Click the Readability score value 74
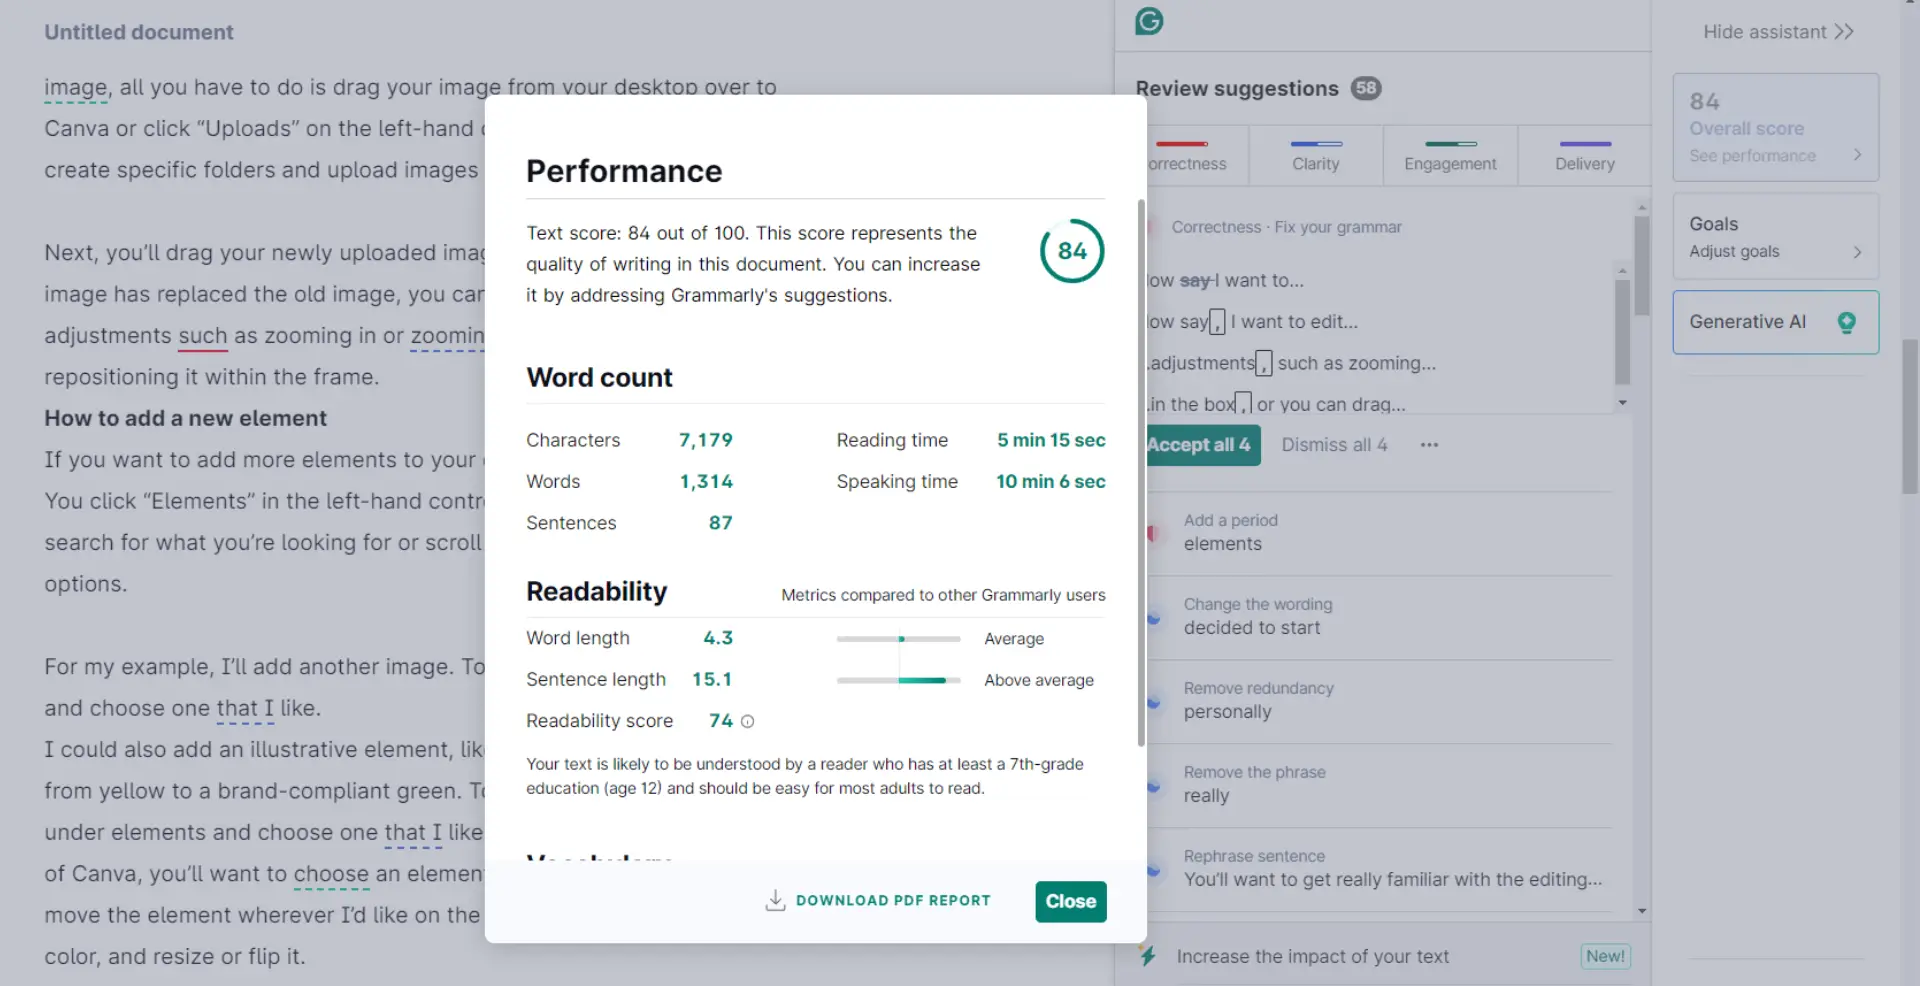Screen dimensions: 1920x986 pyautogui.click(x=721, y=721)
